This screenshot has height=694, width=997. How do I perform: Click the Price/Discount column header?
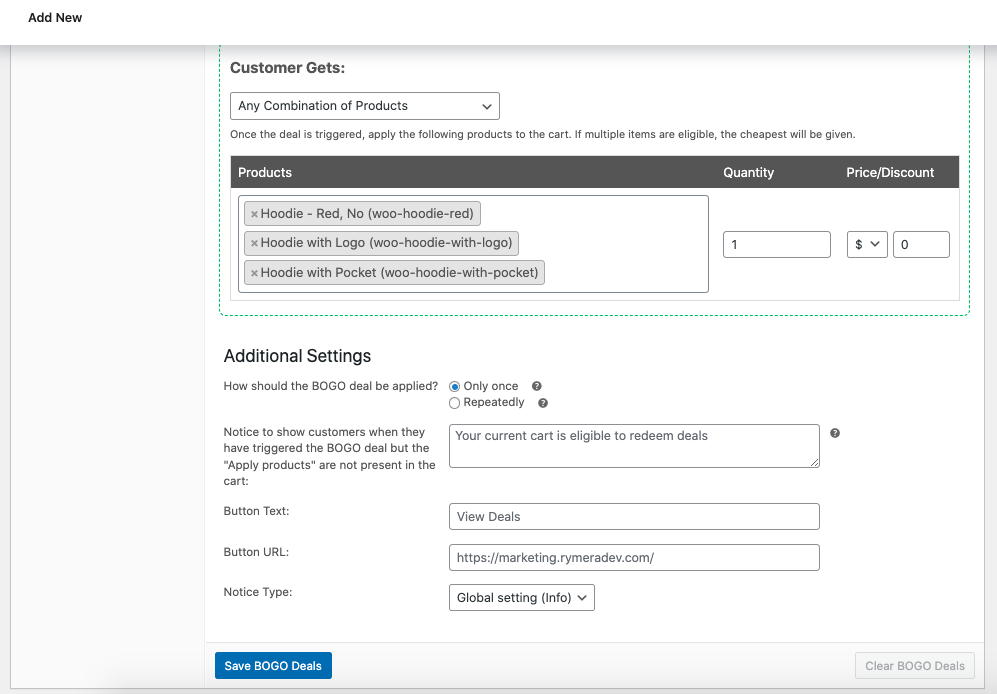click(x=890, y=172)
